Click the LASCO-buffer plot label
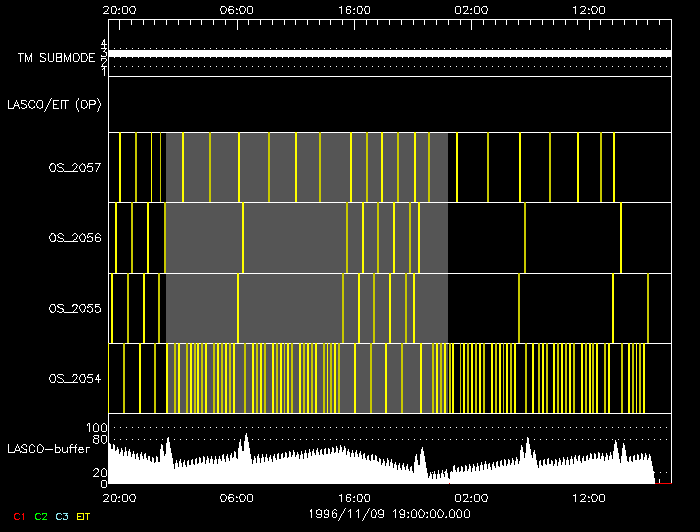The image size is (700, 532). [x=47, y=449]
